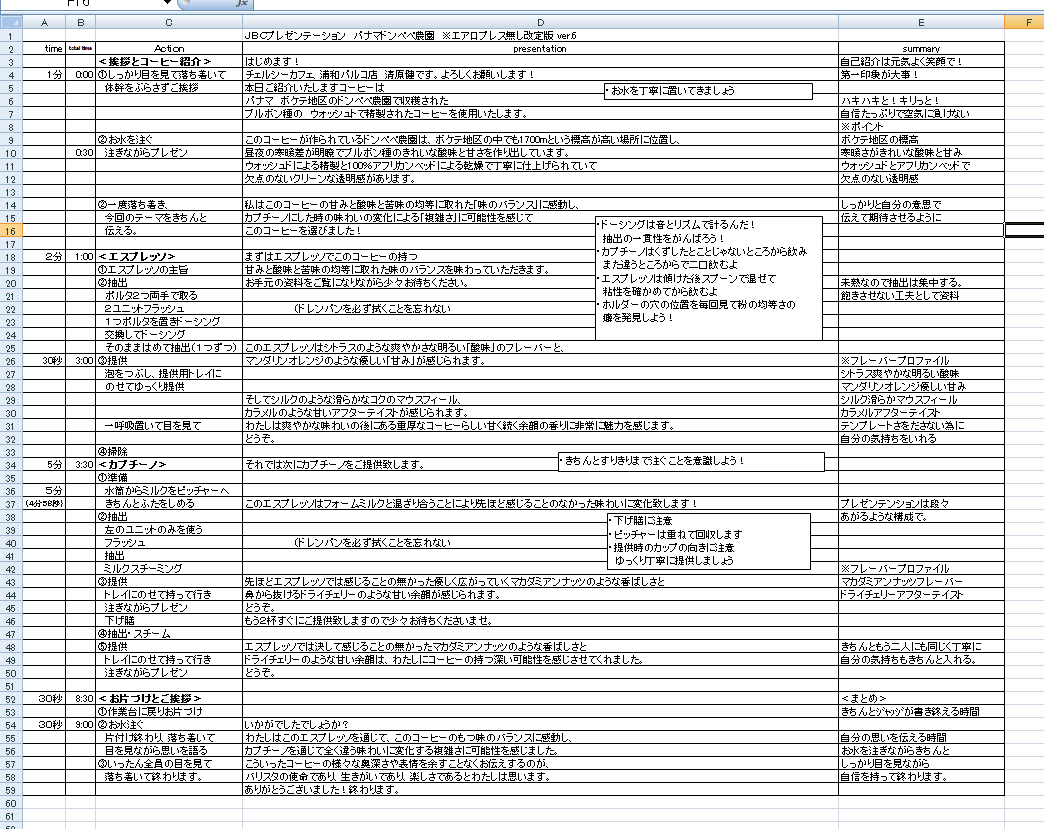
Task: Click the 'summary' header cell
Action: (x=920, y=48)
